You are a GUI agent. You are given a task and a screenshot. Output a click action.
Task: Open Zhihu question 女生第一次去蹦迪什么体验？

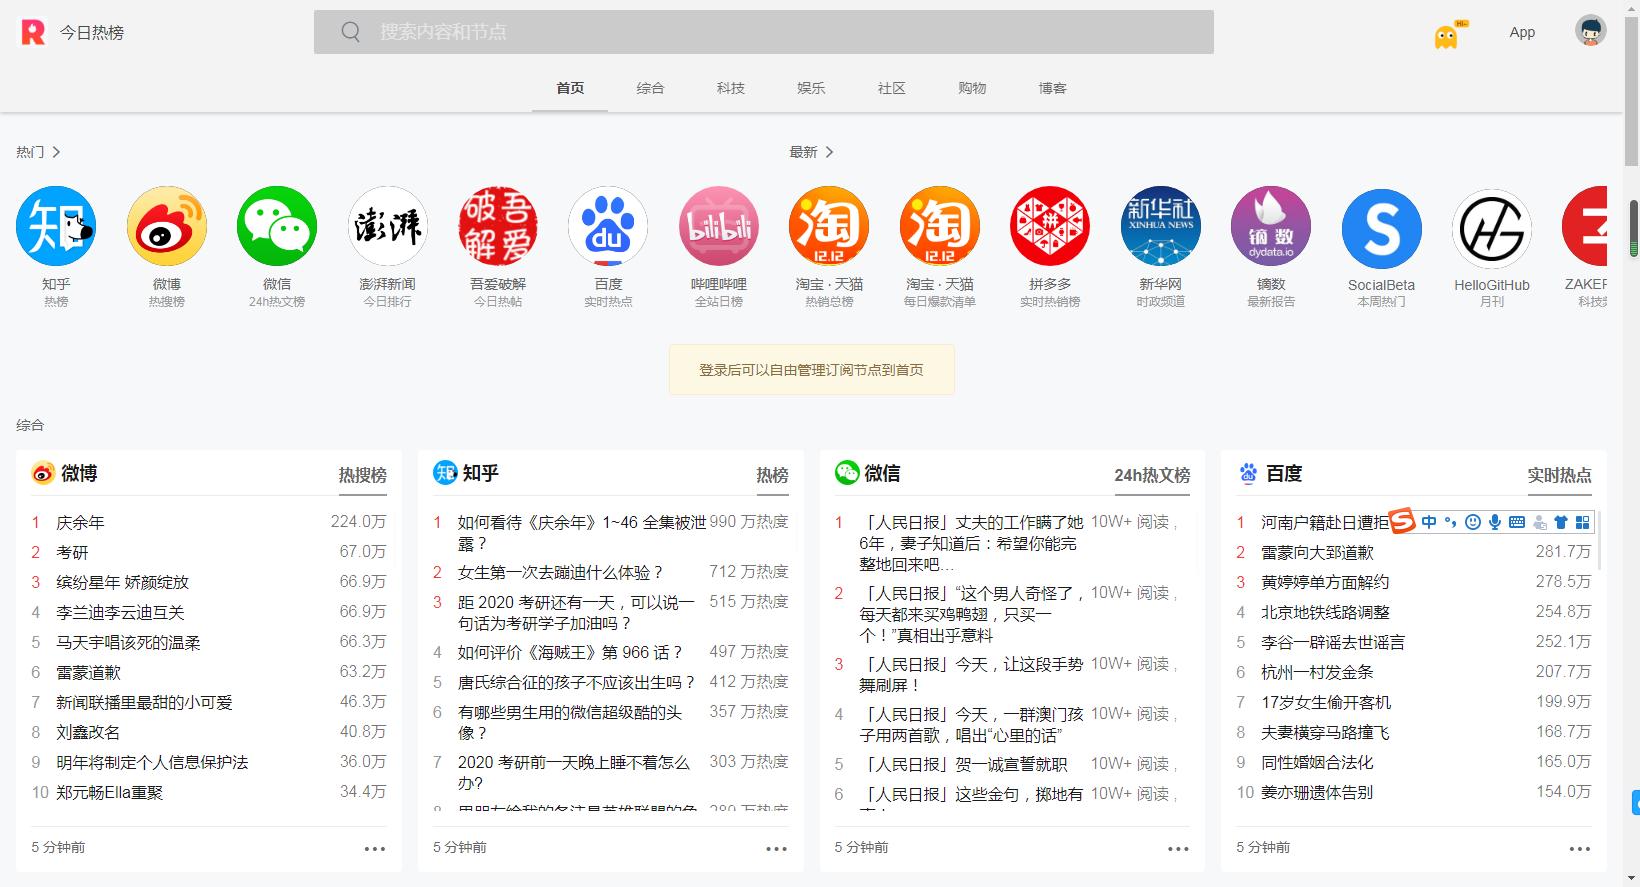click(x=561, y=572)
